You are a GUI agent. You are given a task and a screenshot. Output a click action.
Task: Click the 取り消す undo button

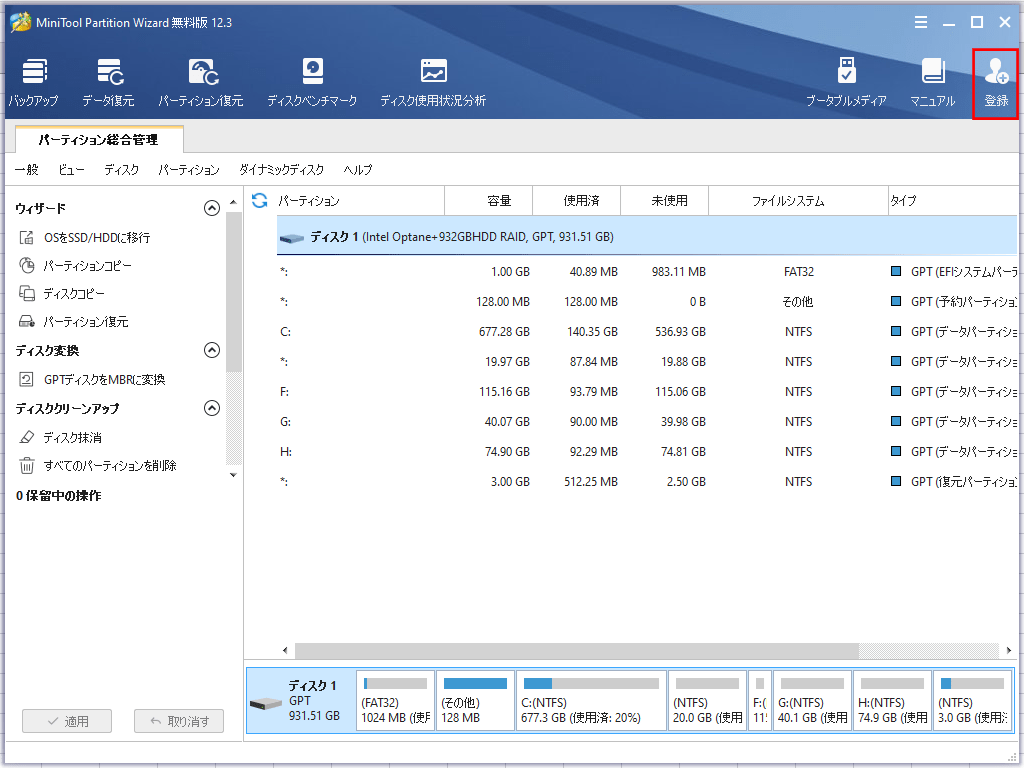click(179, 721)
